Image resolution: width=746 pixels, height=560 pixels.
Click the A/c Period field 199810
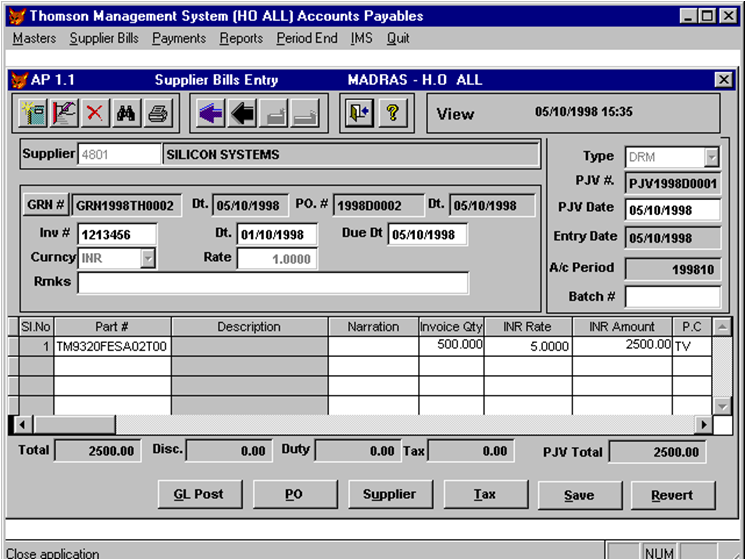click(x=673, y=270)
